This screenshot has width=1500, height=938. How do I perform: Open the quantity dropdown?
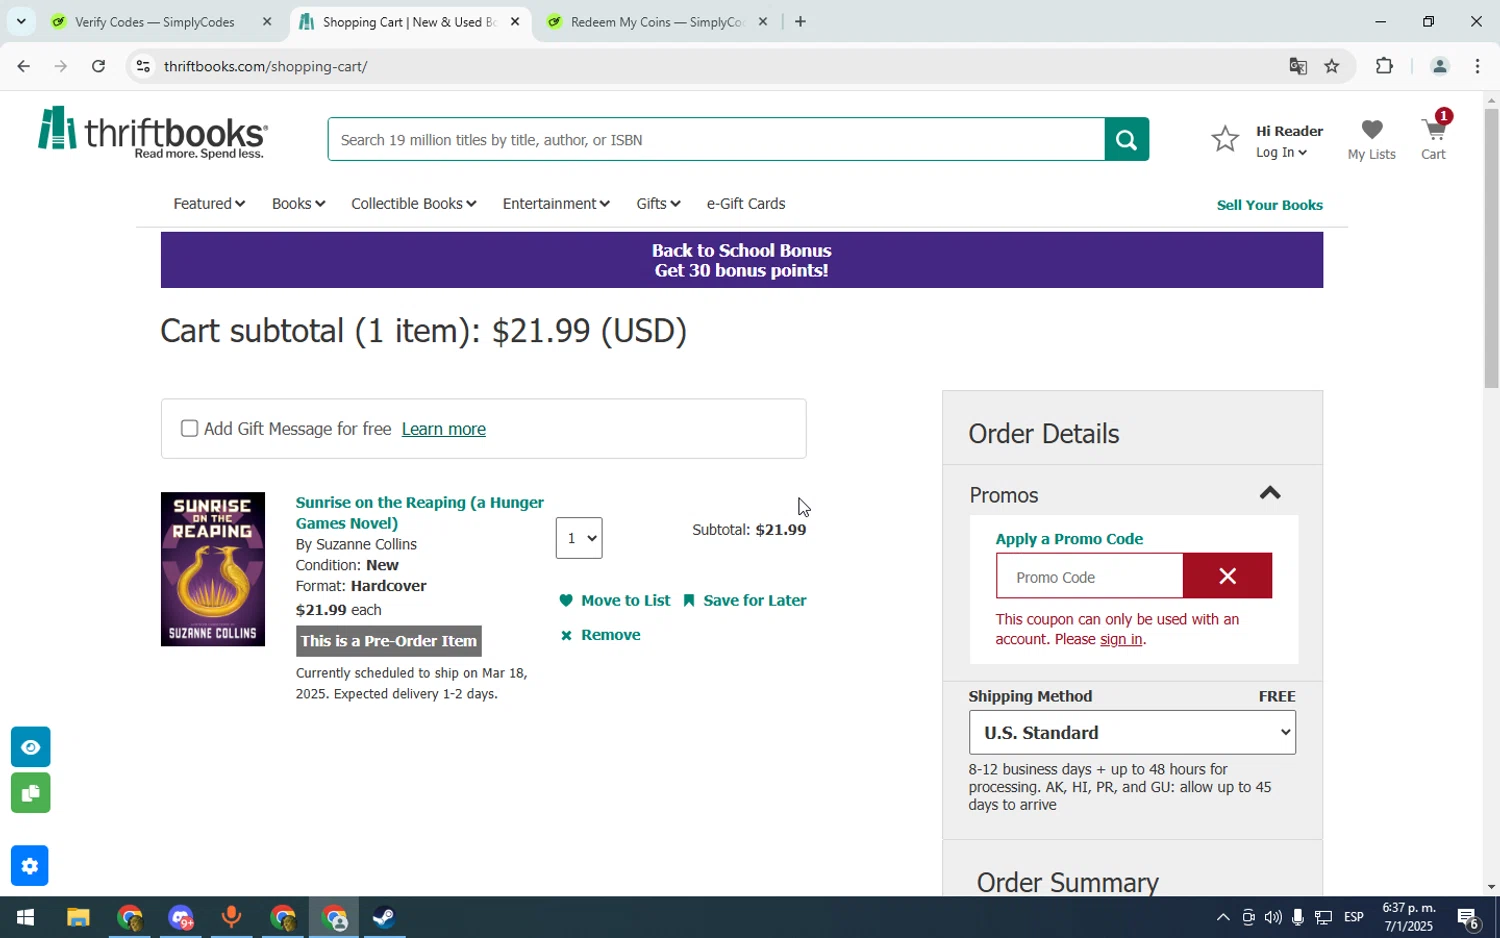point(579,538)
